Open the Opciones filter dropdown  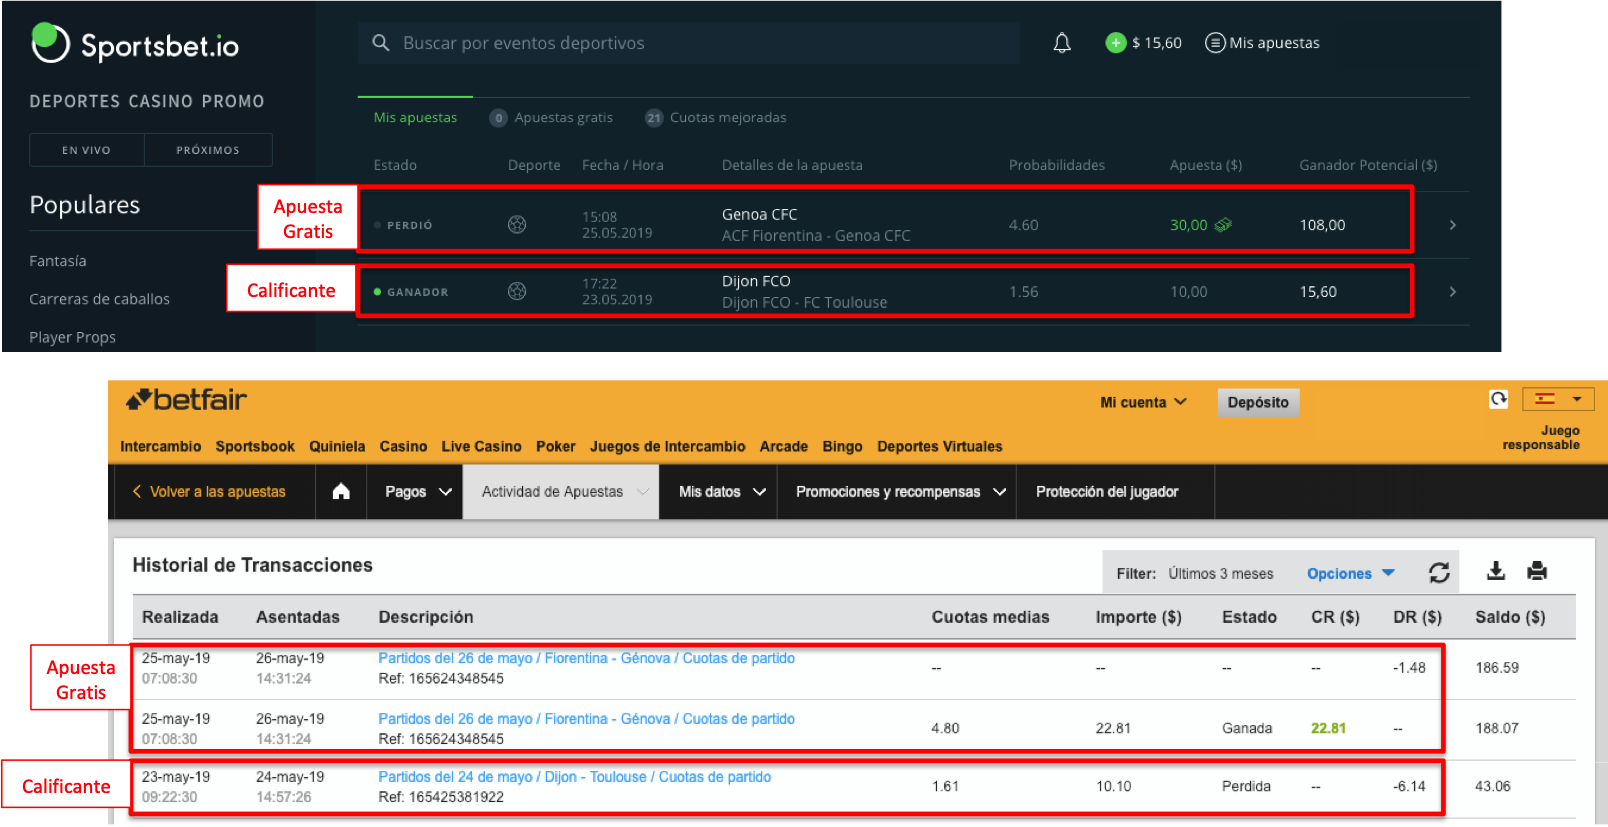[1350, 573]
